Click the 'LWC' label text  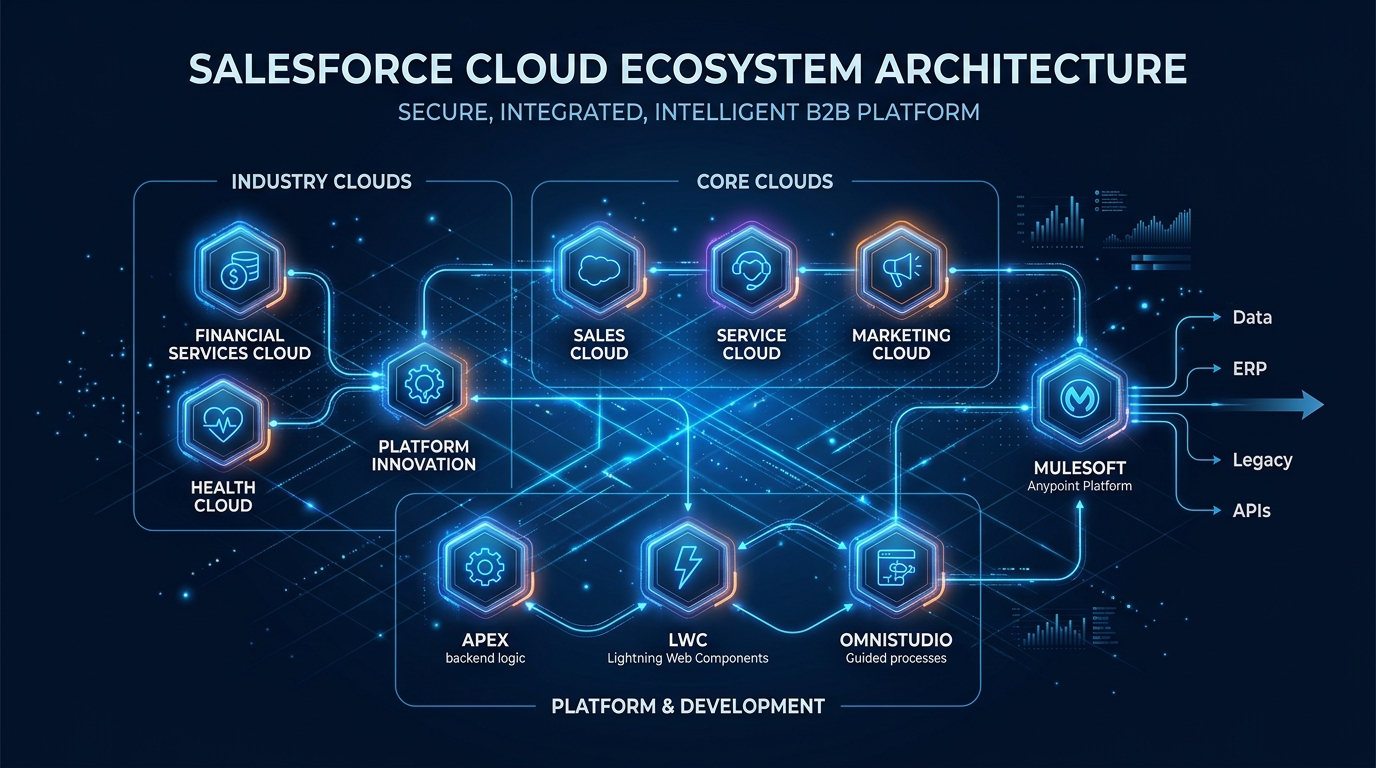click(x=688, y=639)
